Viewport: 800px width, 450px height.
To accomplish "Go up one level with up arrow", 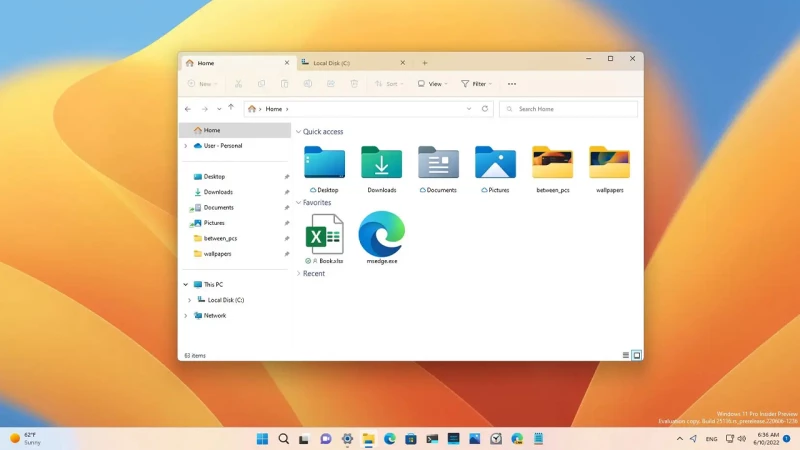I will pyautogui.click(x=231, y=108).
